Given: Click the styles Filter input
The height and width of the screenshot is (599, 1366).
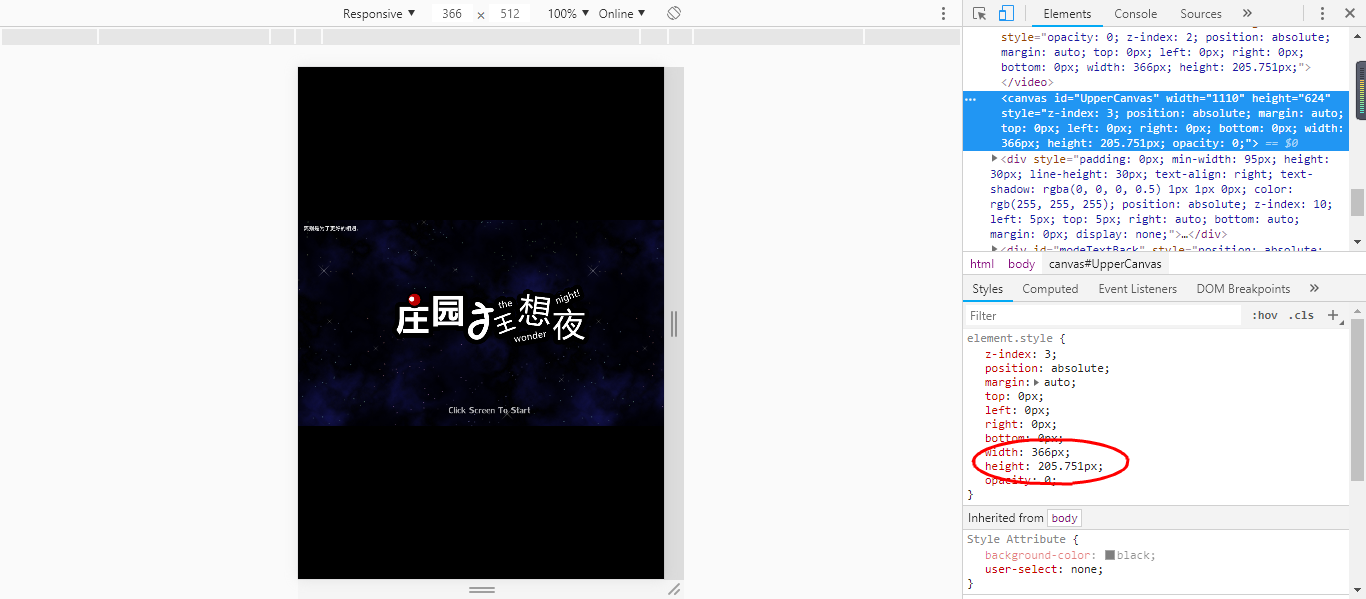Looking at the screenshot, I should 1104,315.
